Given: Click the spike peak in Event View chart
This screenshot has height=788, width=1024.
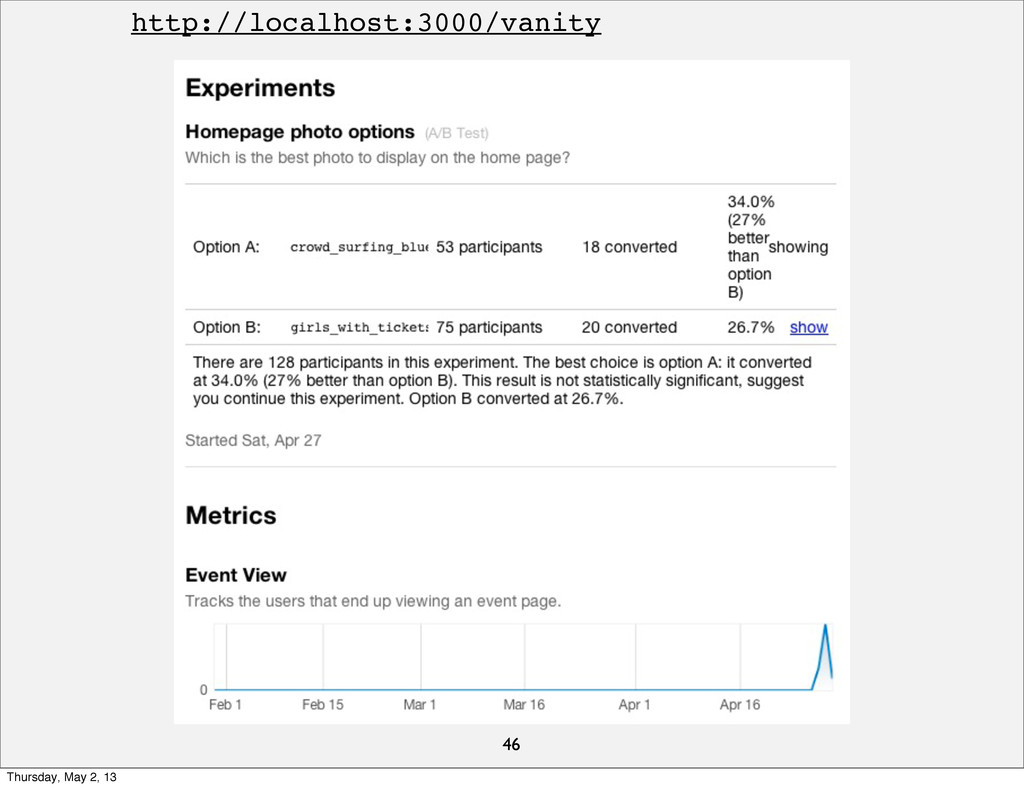Looking at the screenshot, I should [825, 626].
